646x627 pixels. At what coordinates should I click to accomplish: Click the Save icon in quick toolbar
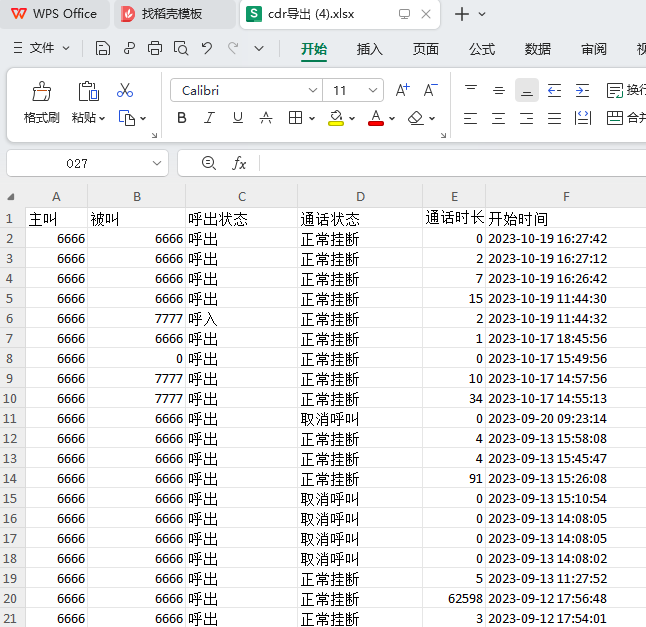tap(103, 48)
